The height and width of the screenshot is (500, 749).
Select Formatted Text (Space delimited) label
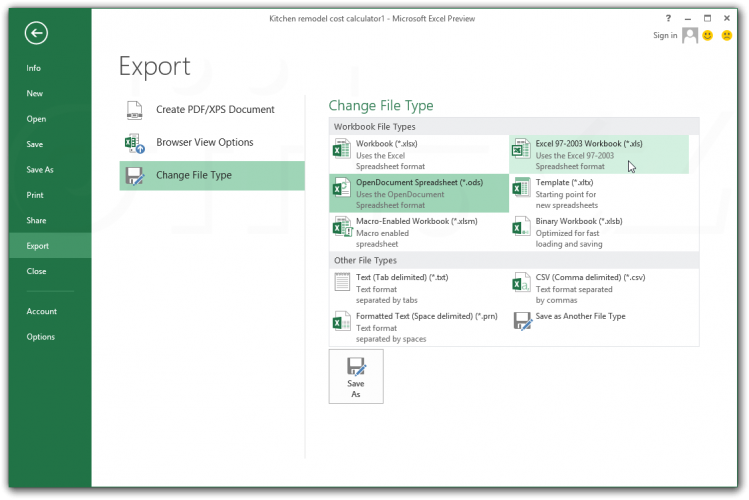pos(427,316)
